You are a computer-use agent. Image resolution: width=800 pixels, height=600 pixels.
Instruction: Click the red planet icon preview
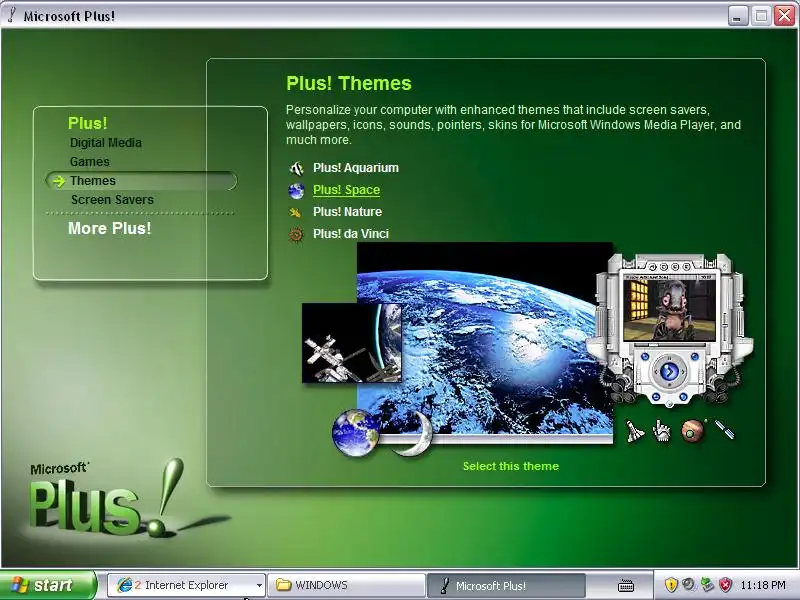pyautogui.click(x=693, y=431)
